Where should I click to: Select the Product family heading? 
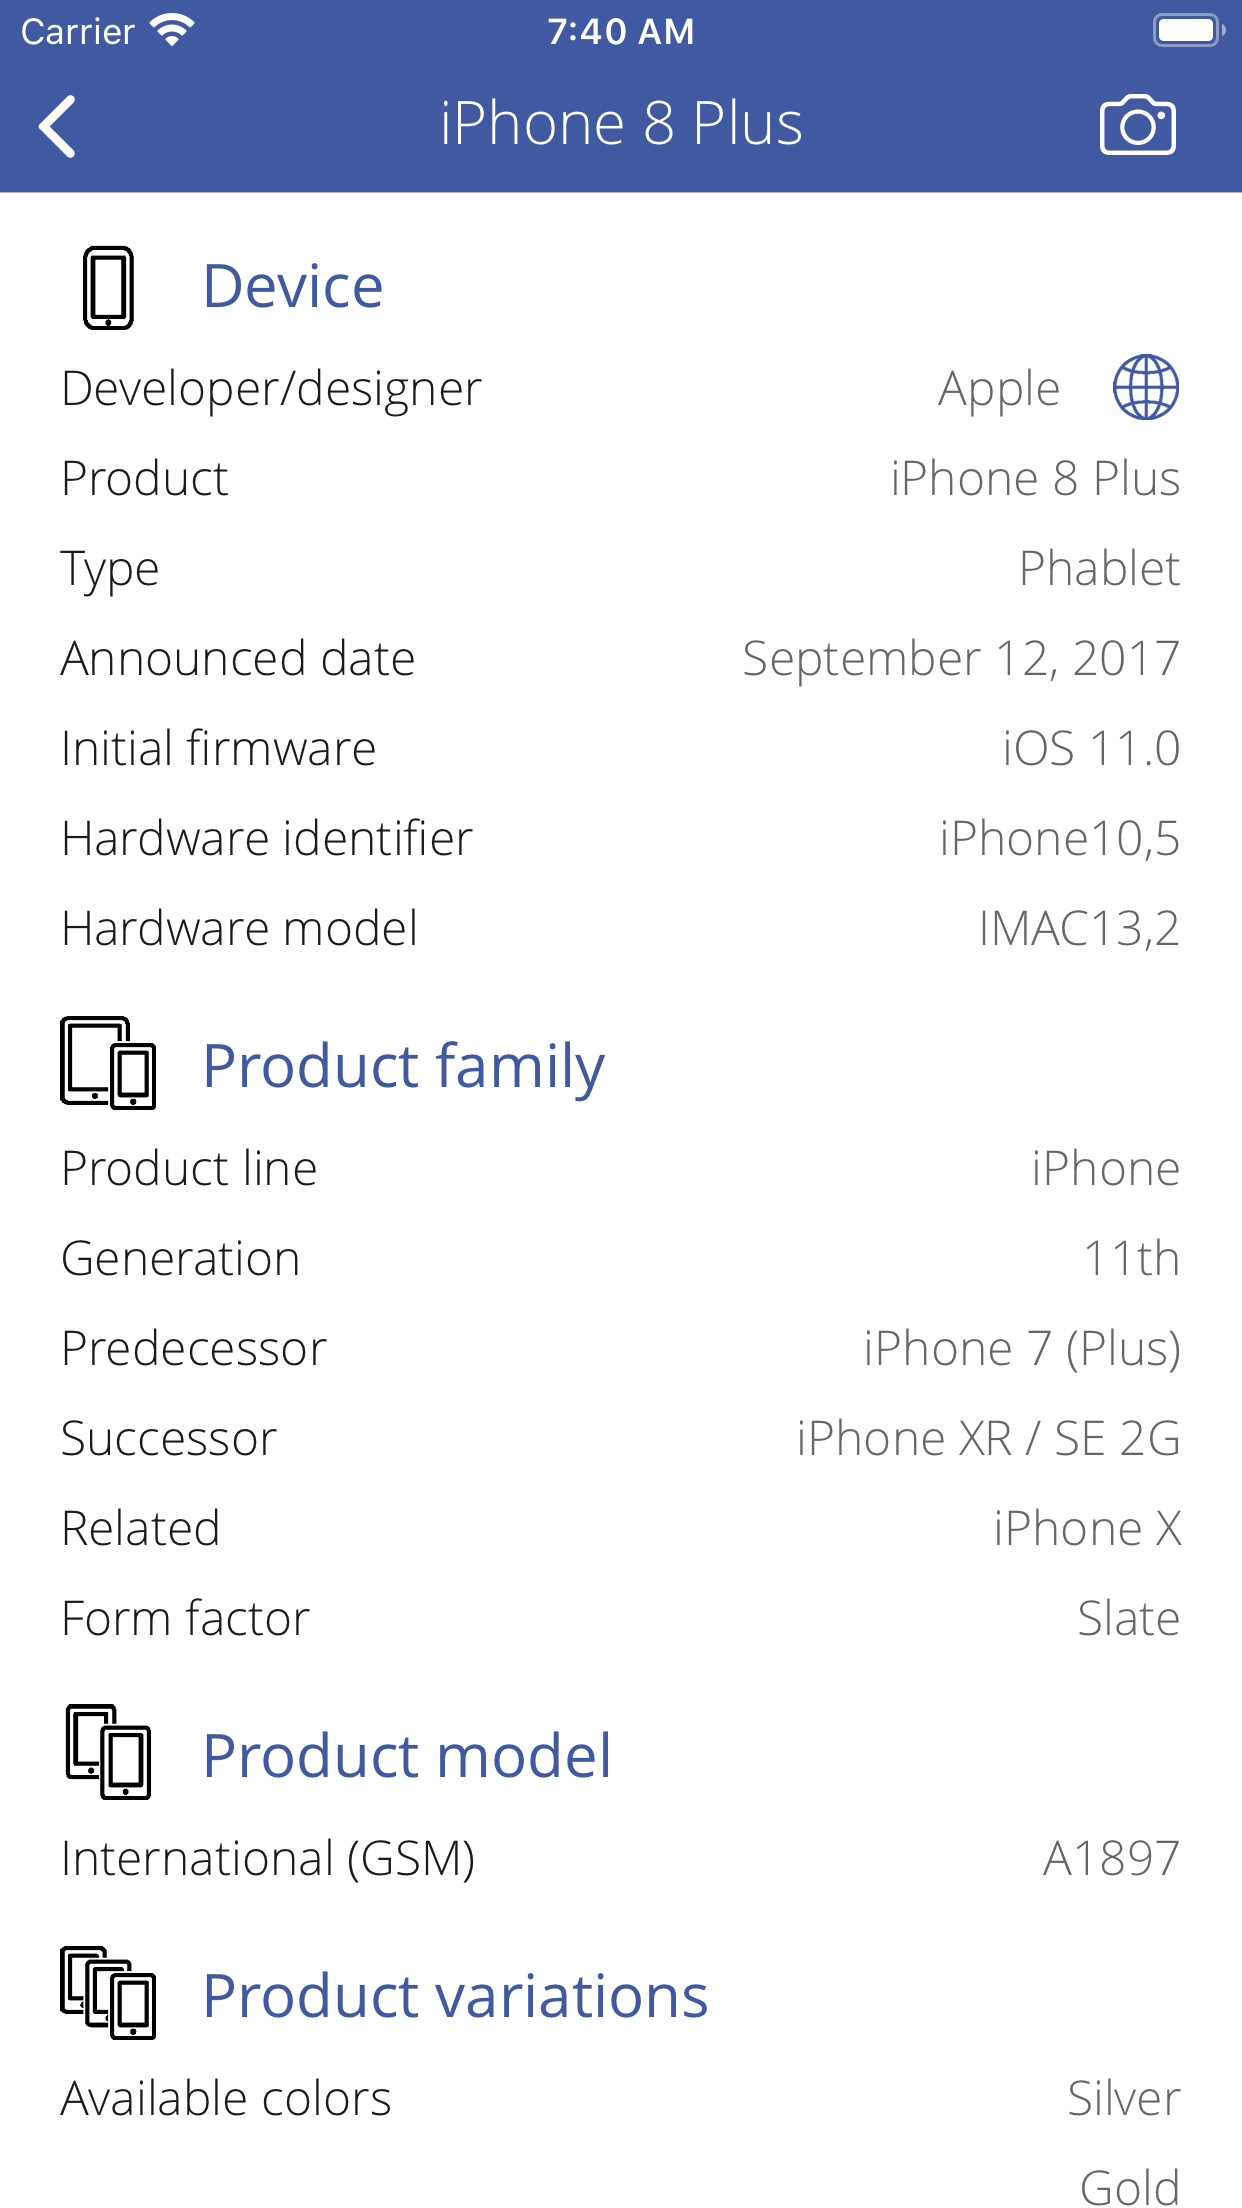[403, 1066]
